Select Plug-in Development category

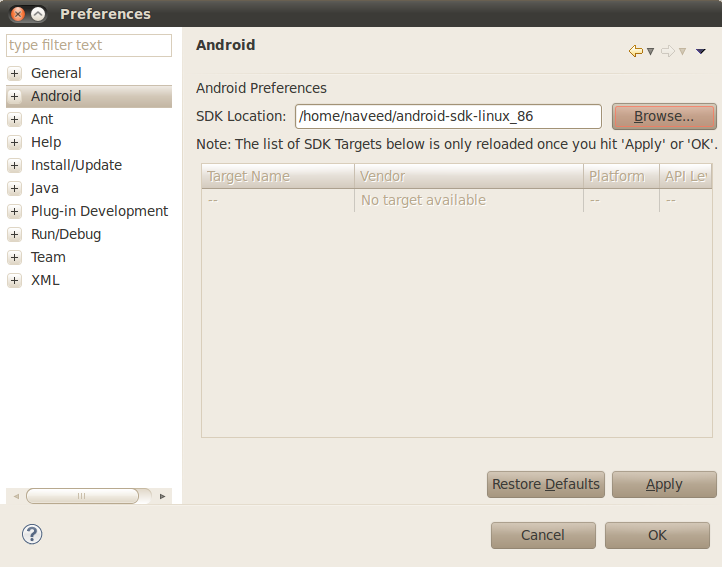99,211
